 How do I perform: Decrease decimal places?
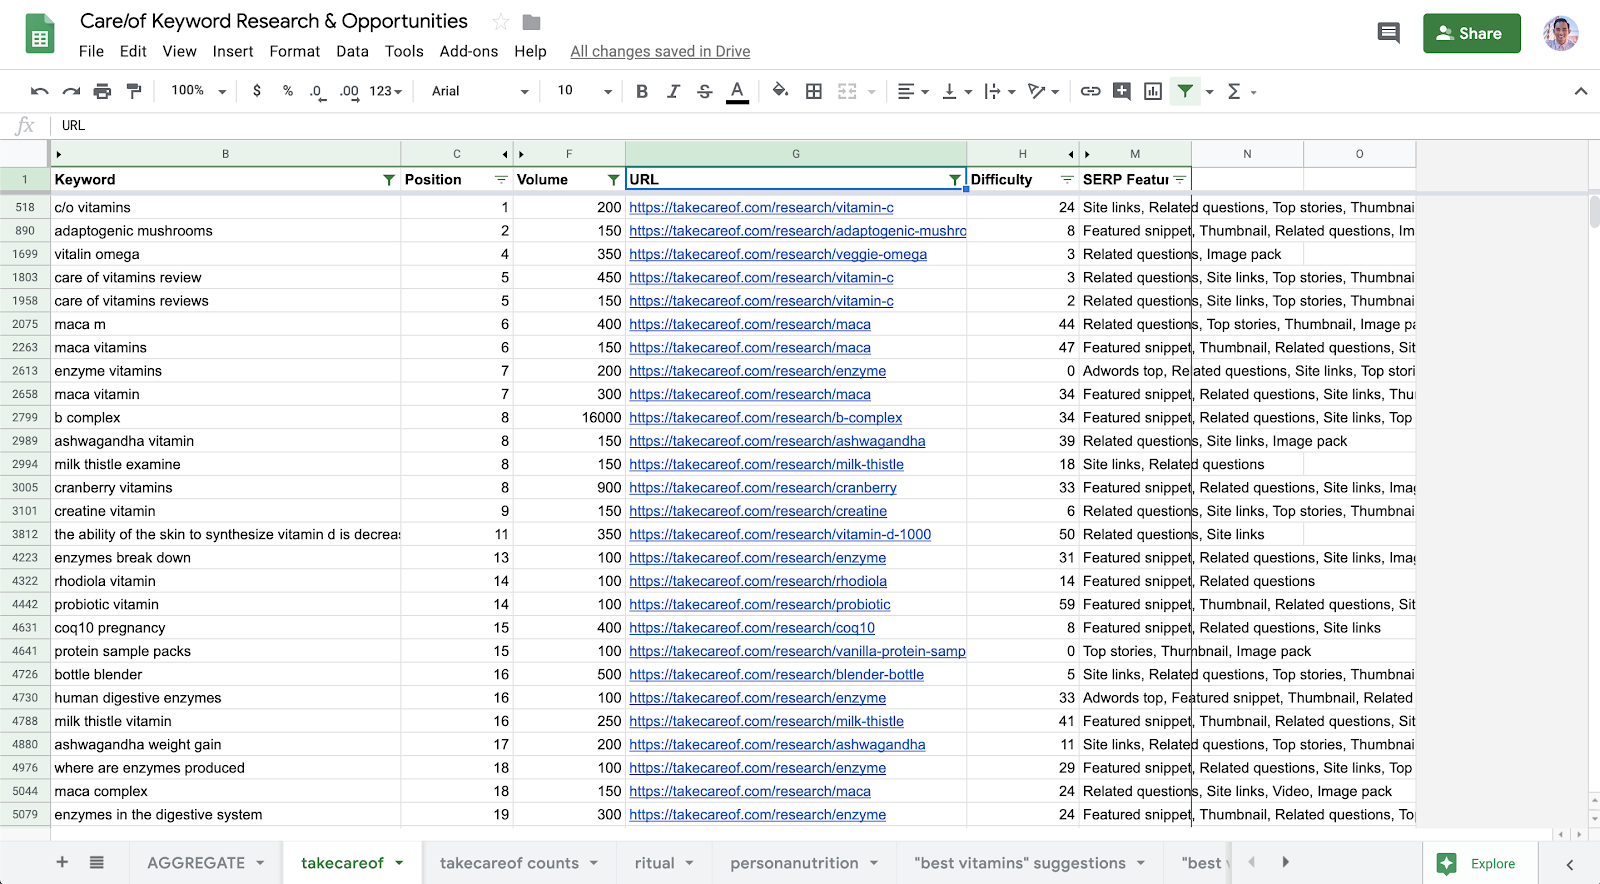pyautogui.click(x=316, y=91)
